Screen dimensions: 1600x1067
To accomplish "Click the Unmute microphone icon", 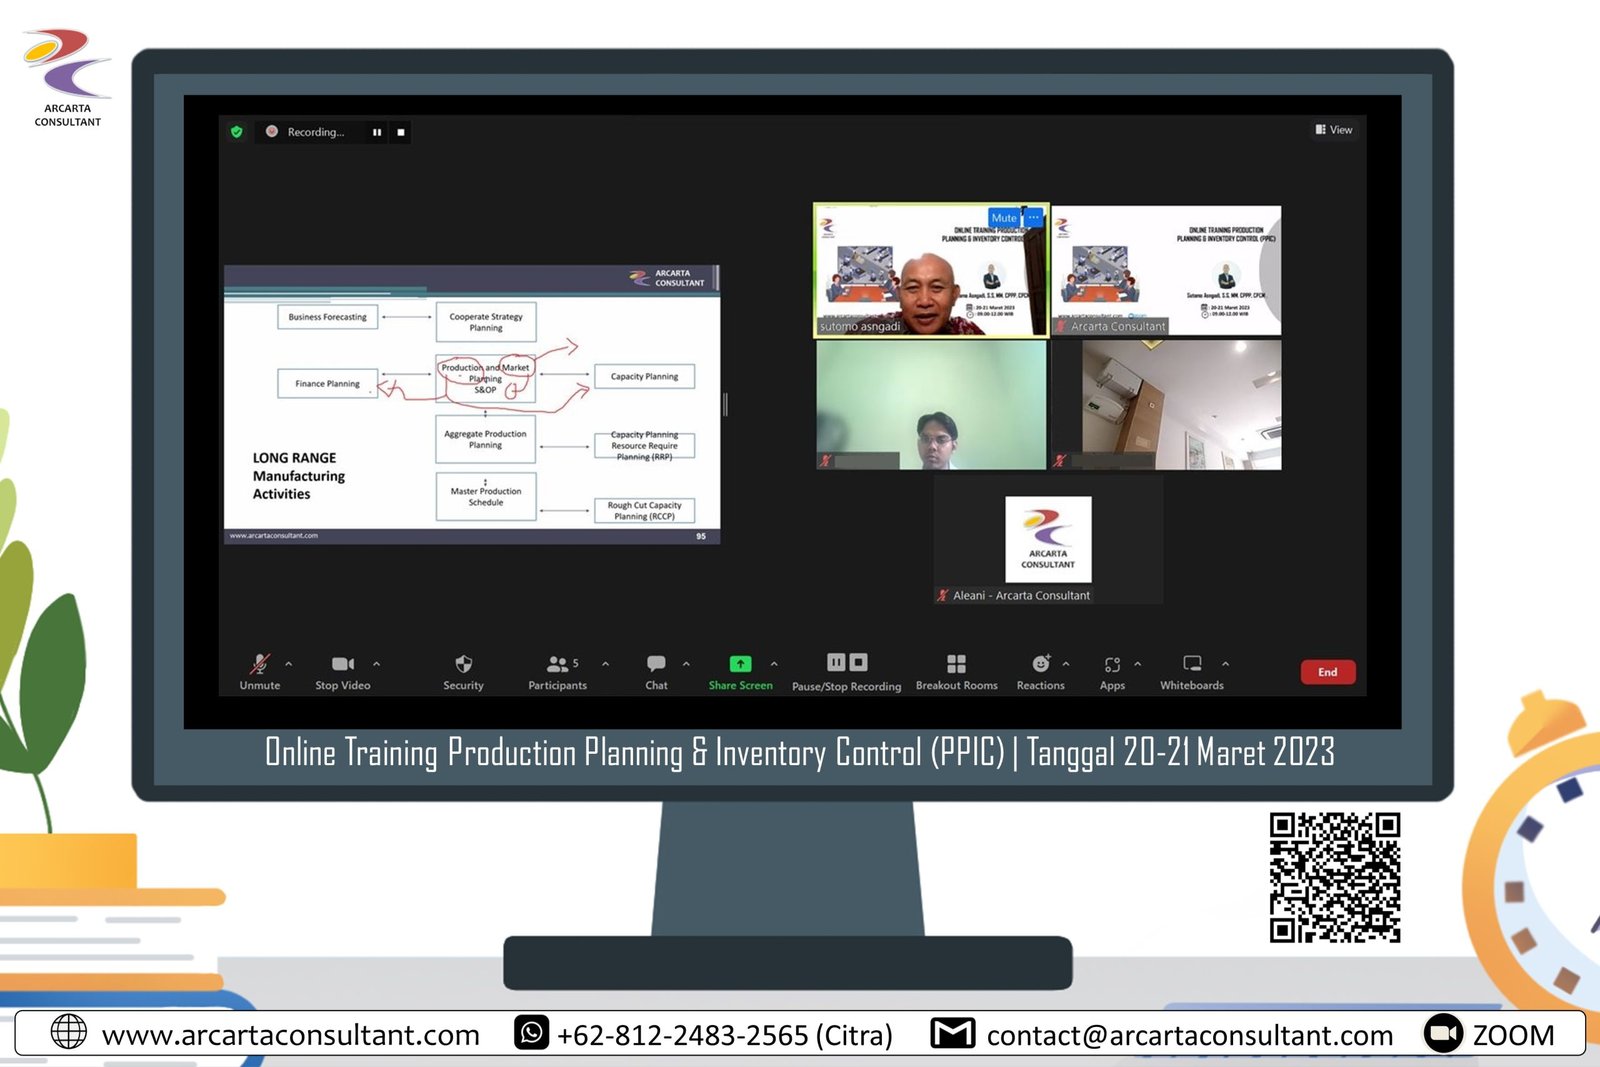I will coord(260,664).
